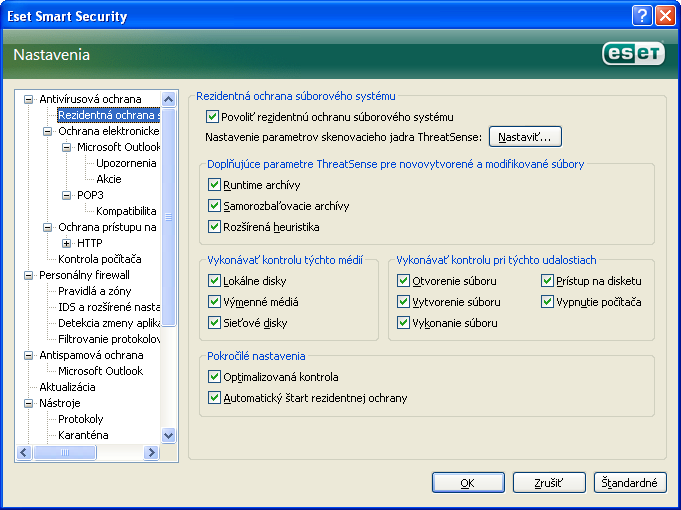Collapse the Ochrana elektronickej pošty node
Image resolution: width=681 pixels, height=510 pixels.
[x=47, y=131]
